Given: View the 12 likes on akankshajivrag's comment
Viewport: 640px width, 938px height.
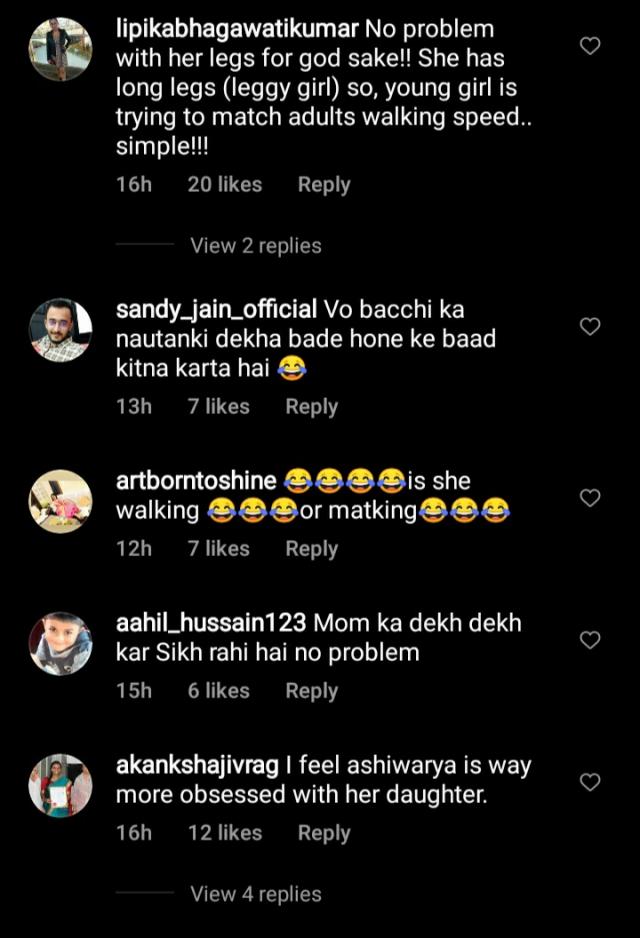Looking at the screenshot, I should point(224,833).
